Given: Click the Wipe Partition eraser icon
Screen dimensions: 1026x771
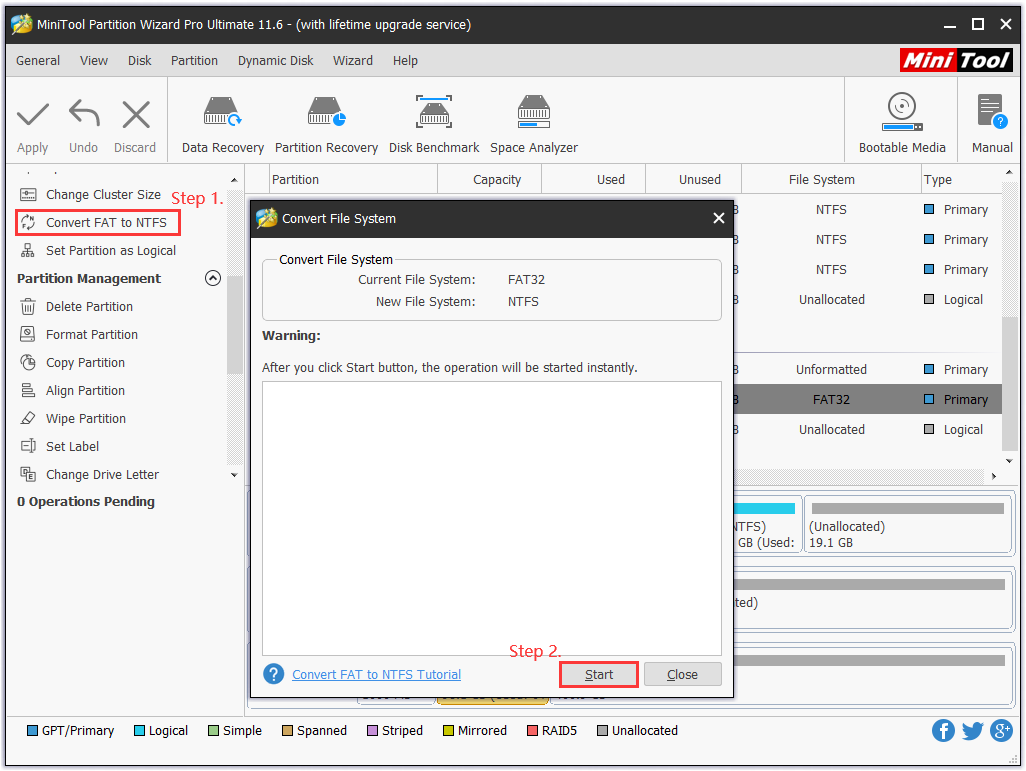Looking at the screenshot, I should pos(28,418).
